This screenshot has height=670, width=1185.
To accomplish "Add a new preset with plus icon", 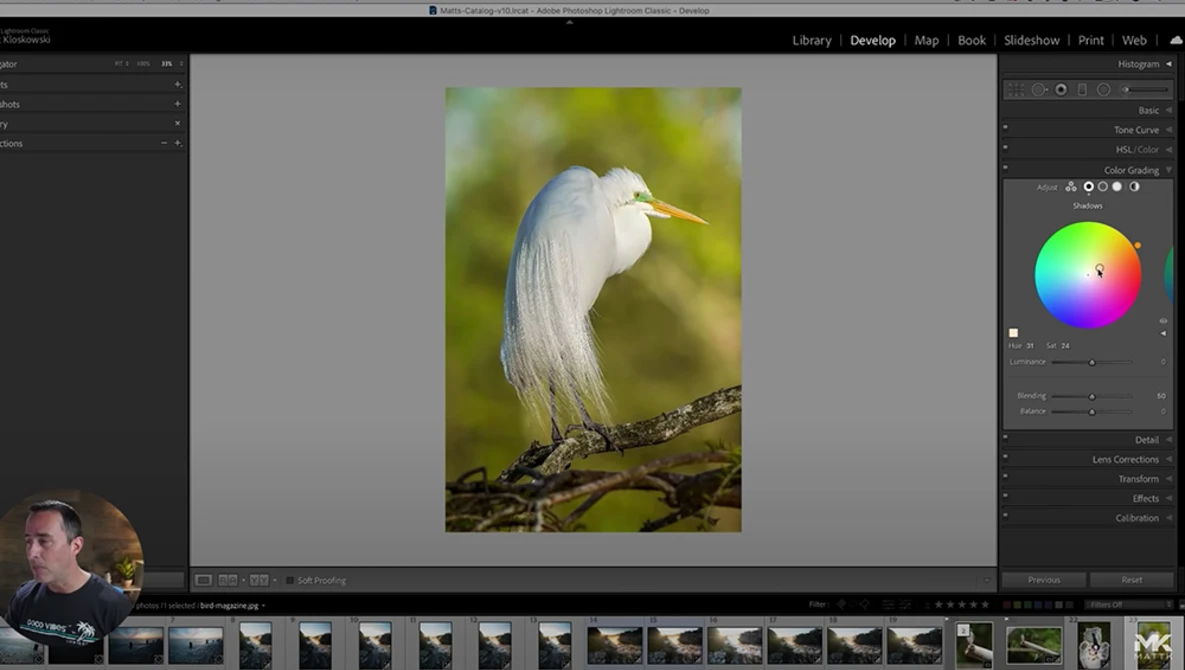I will [178, 85].
